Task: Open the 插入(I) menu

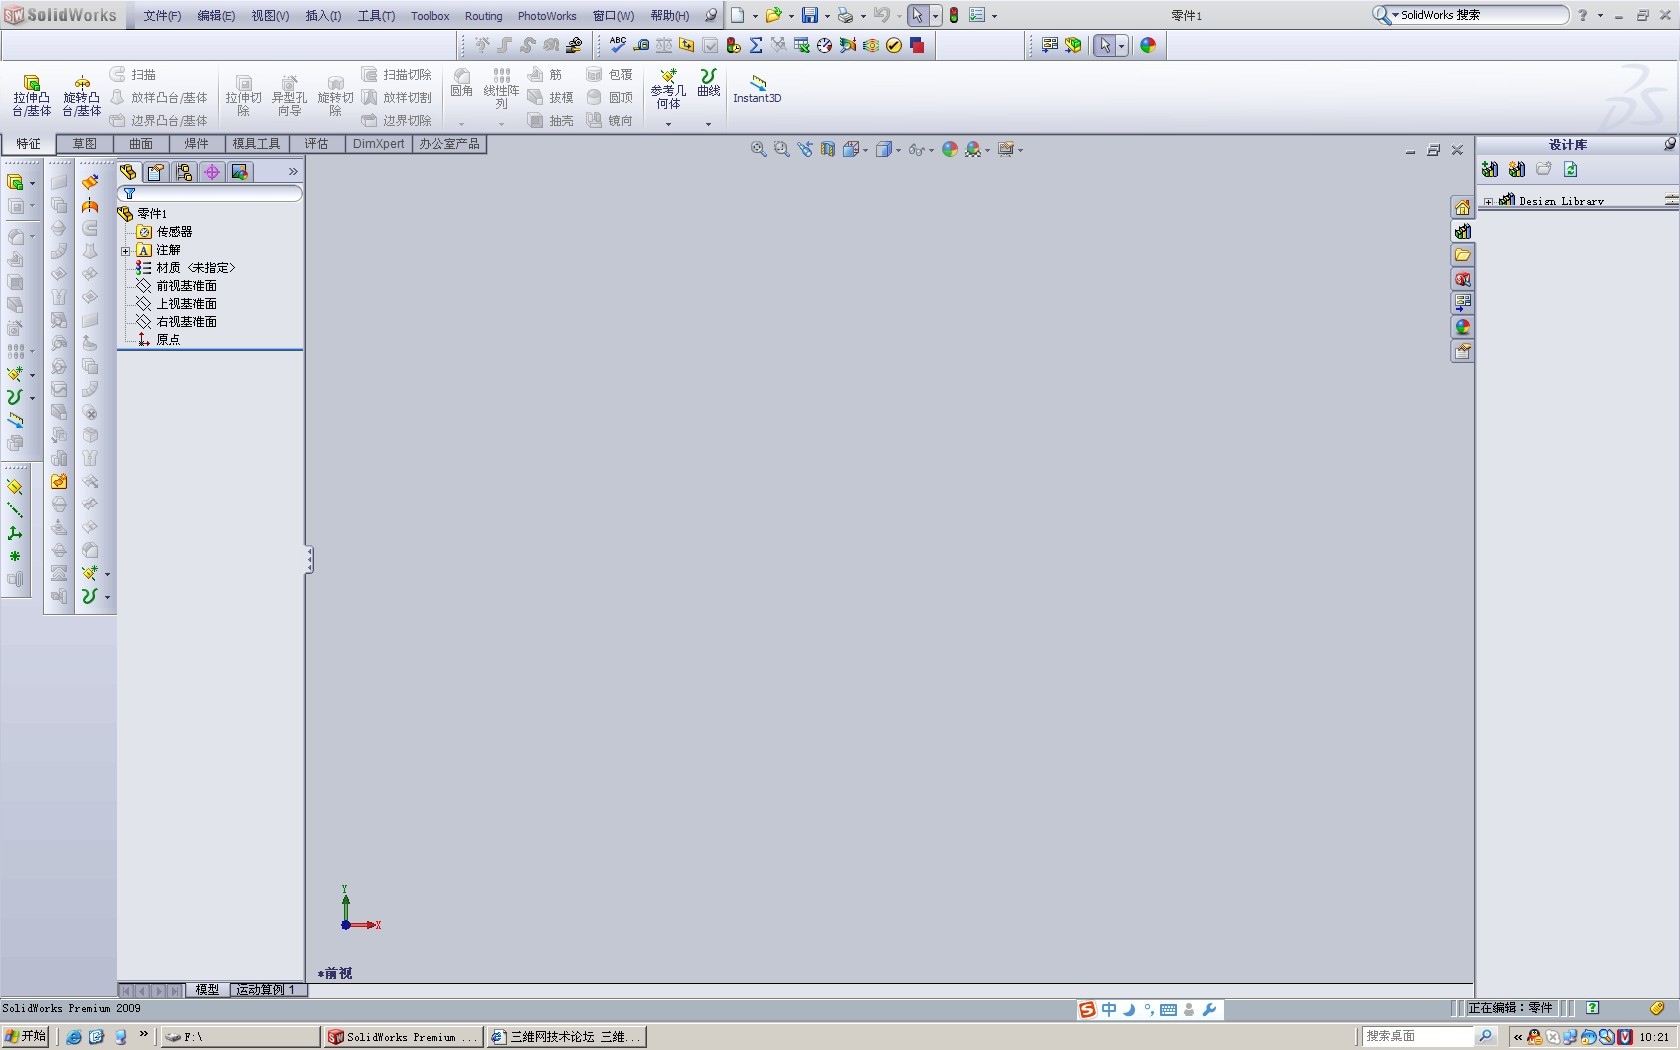Action: click(323, 16)
